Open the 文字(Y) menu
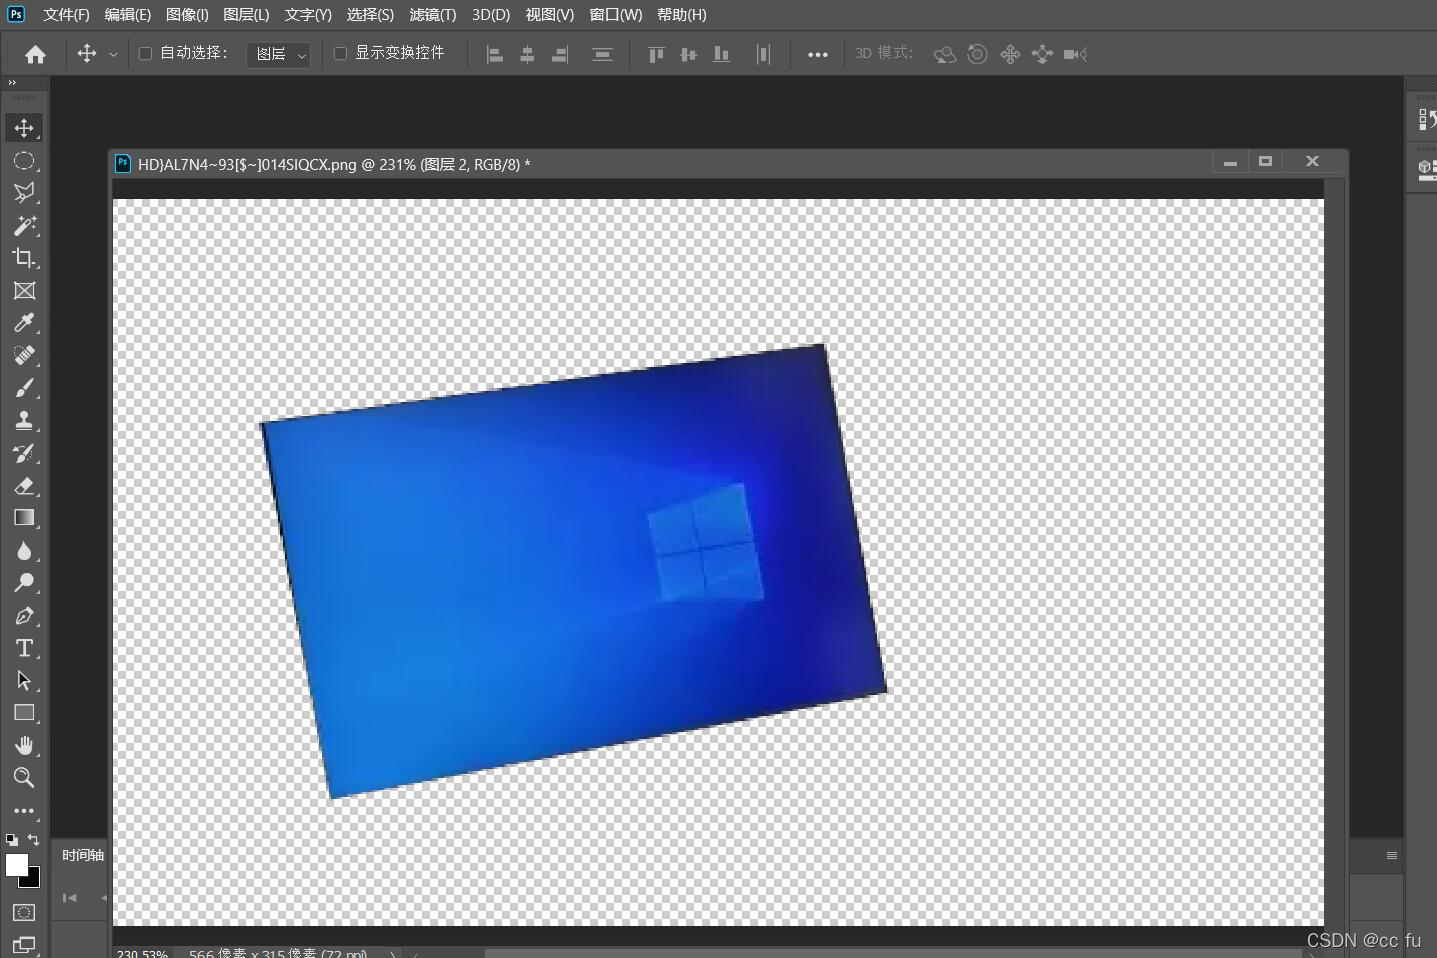This screenshot has width=1437, height=958. (308, 14)
